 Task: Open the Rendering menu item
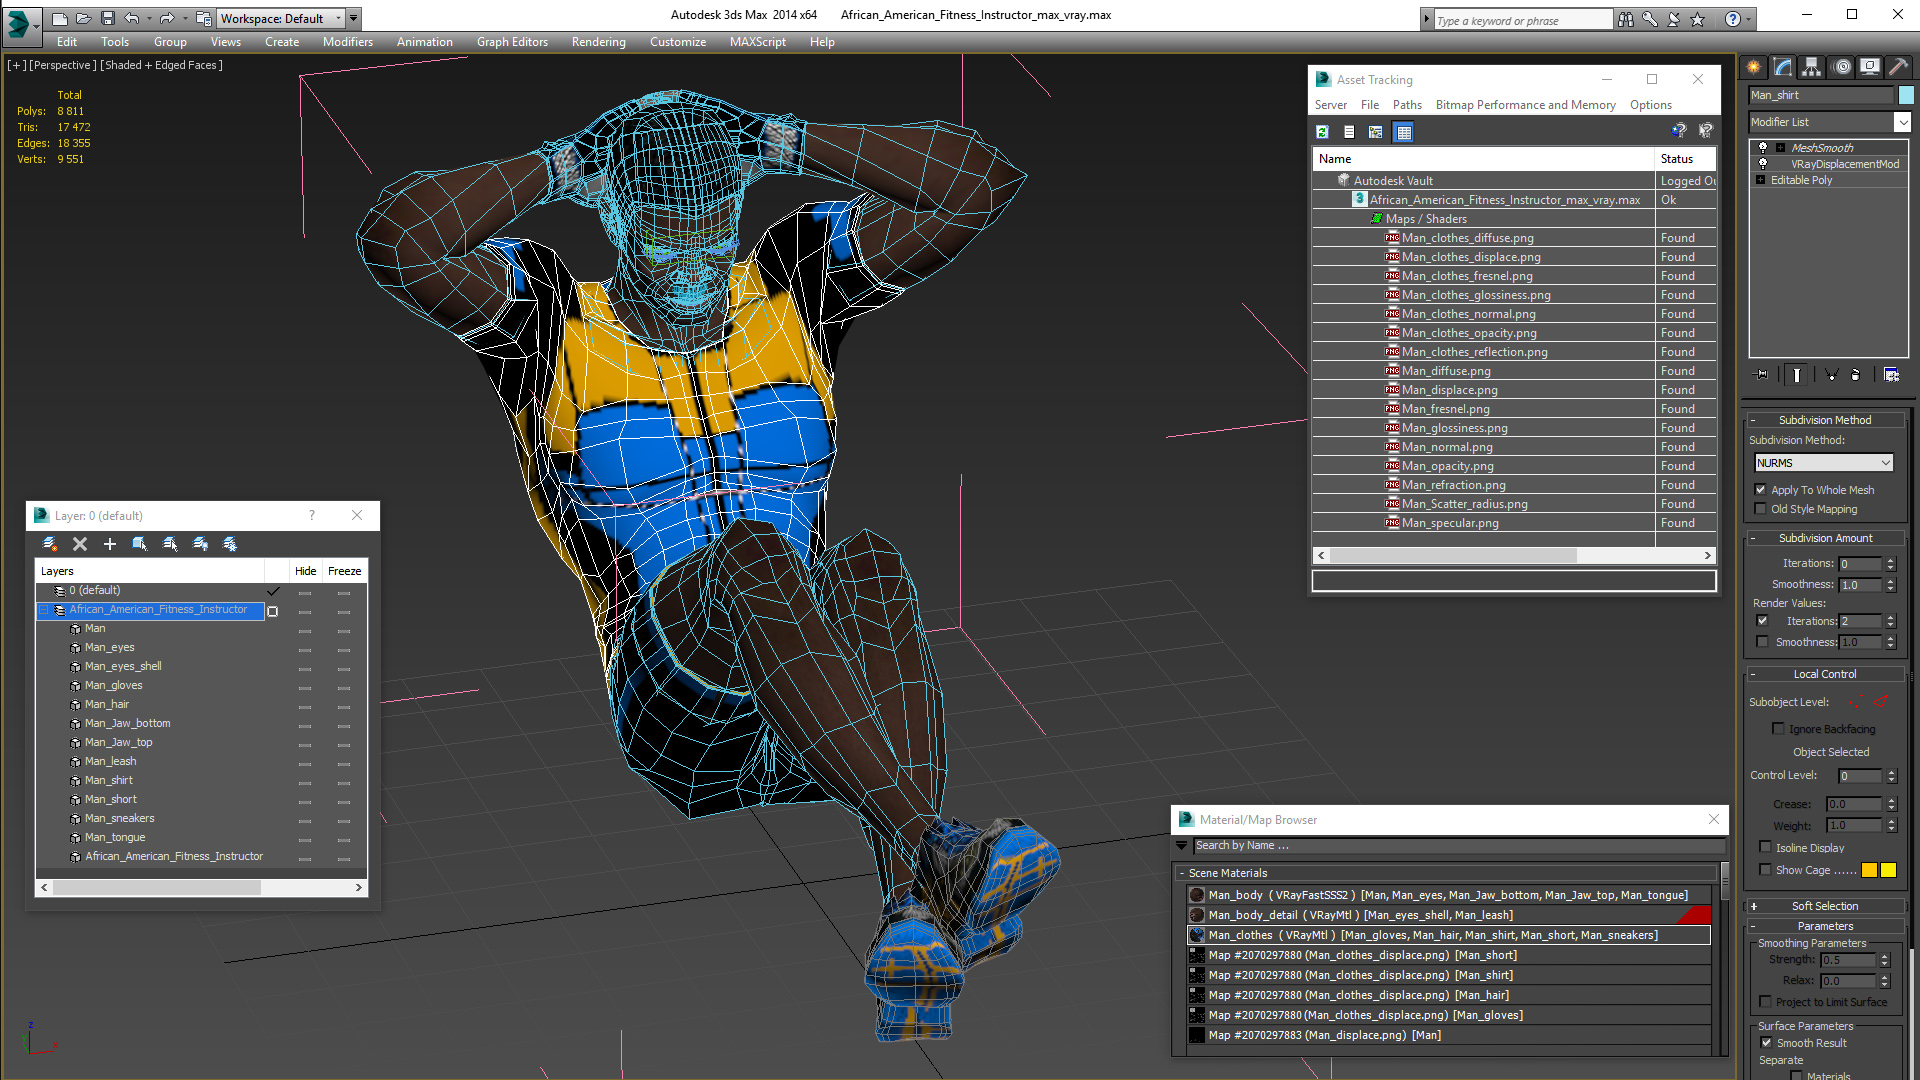point(595,41)
